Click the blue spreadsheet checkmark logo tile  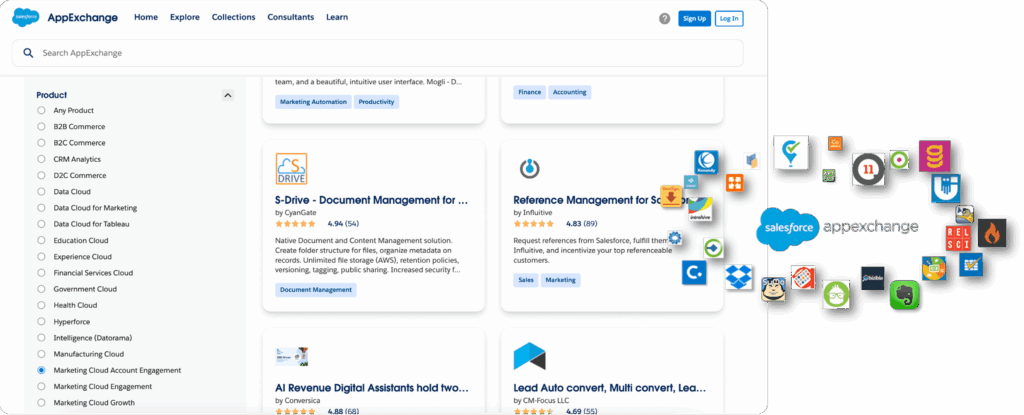pos(971,264)
